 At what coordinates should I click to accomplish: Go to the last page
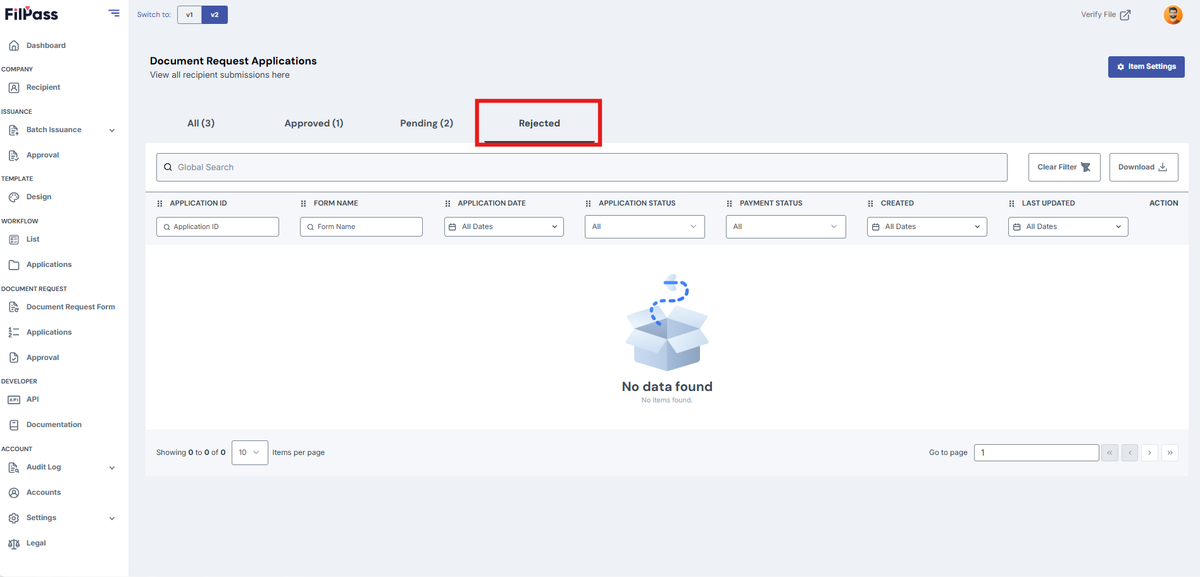click(x=1170, y=453)
